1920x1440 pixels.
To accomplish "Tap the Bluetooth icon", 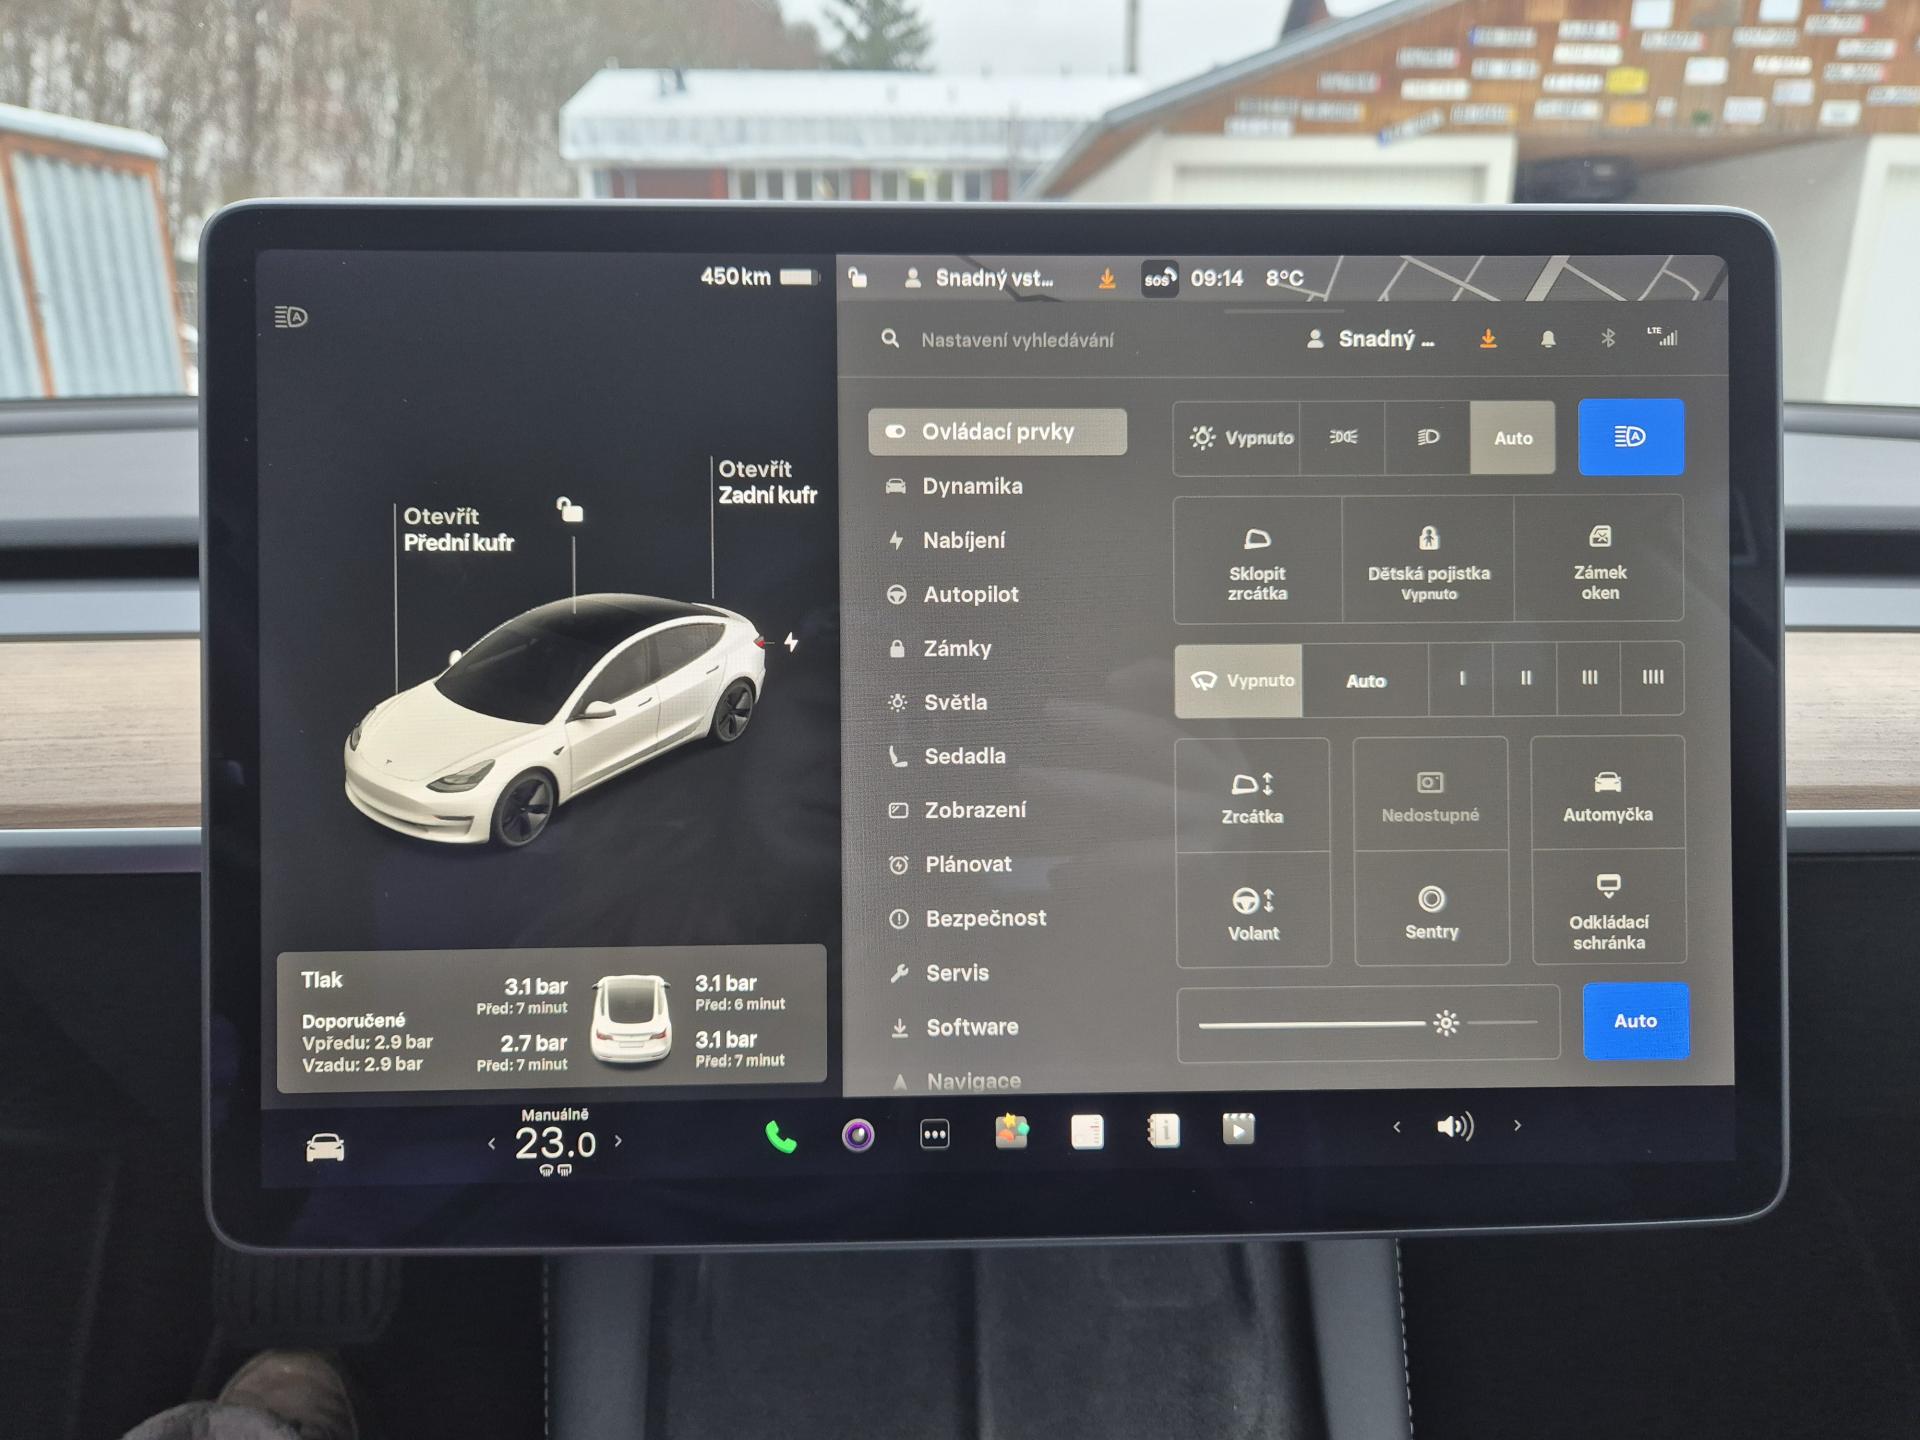I will (x=1607, y=339).
